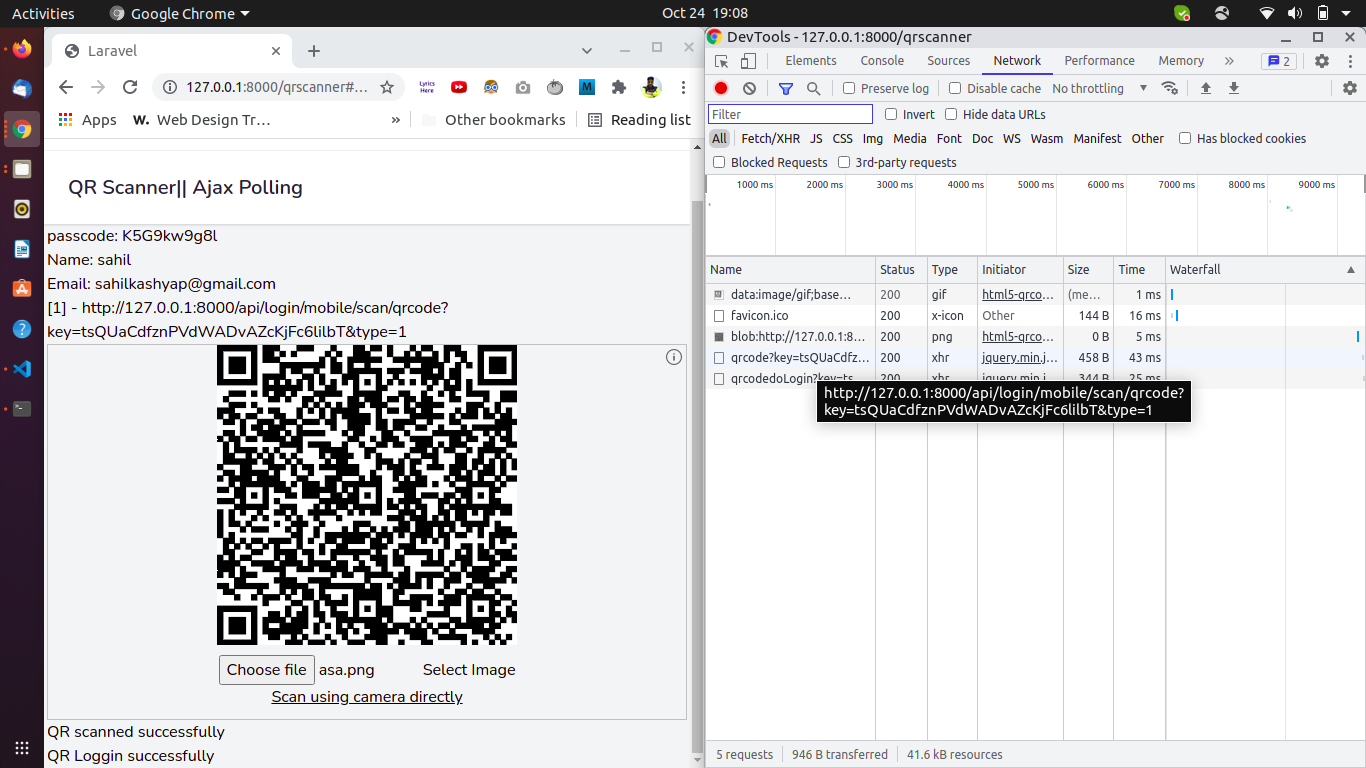This screenshot has height=768, width=1366.
Task: Filter requests by Img type
Action: click(x=873, y=138)
